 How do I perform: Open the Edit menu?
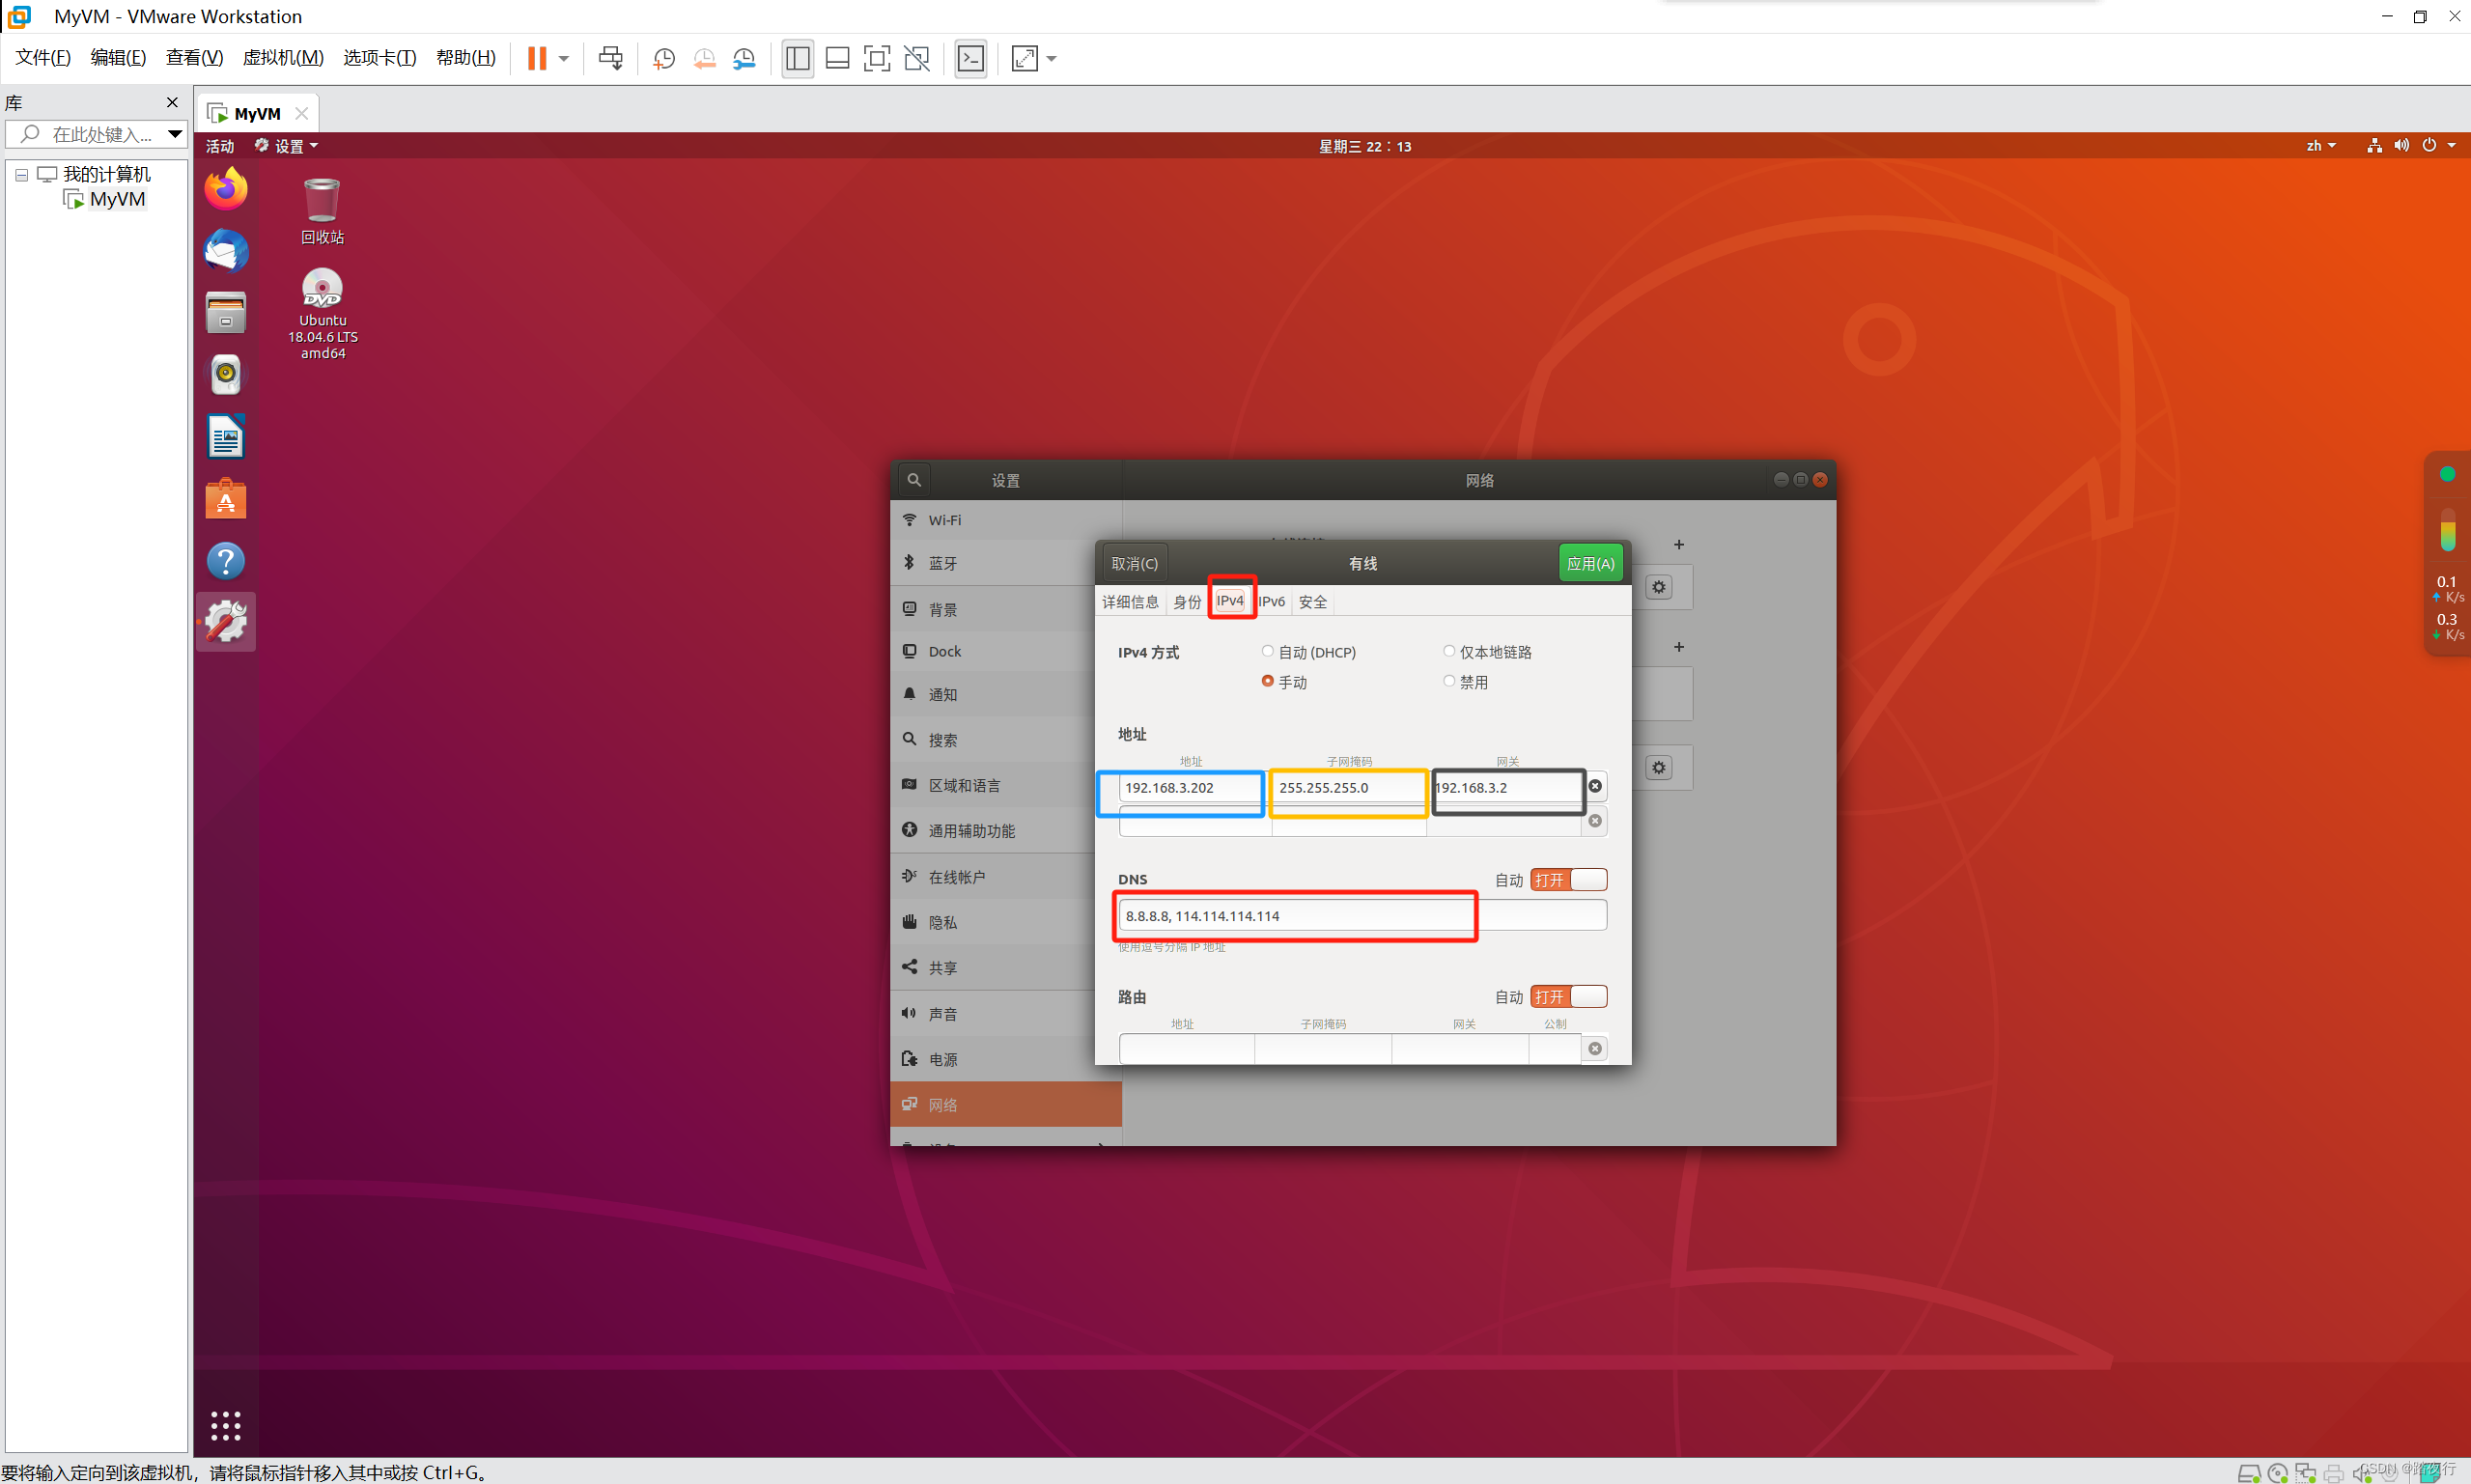(x=118, y=58)
